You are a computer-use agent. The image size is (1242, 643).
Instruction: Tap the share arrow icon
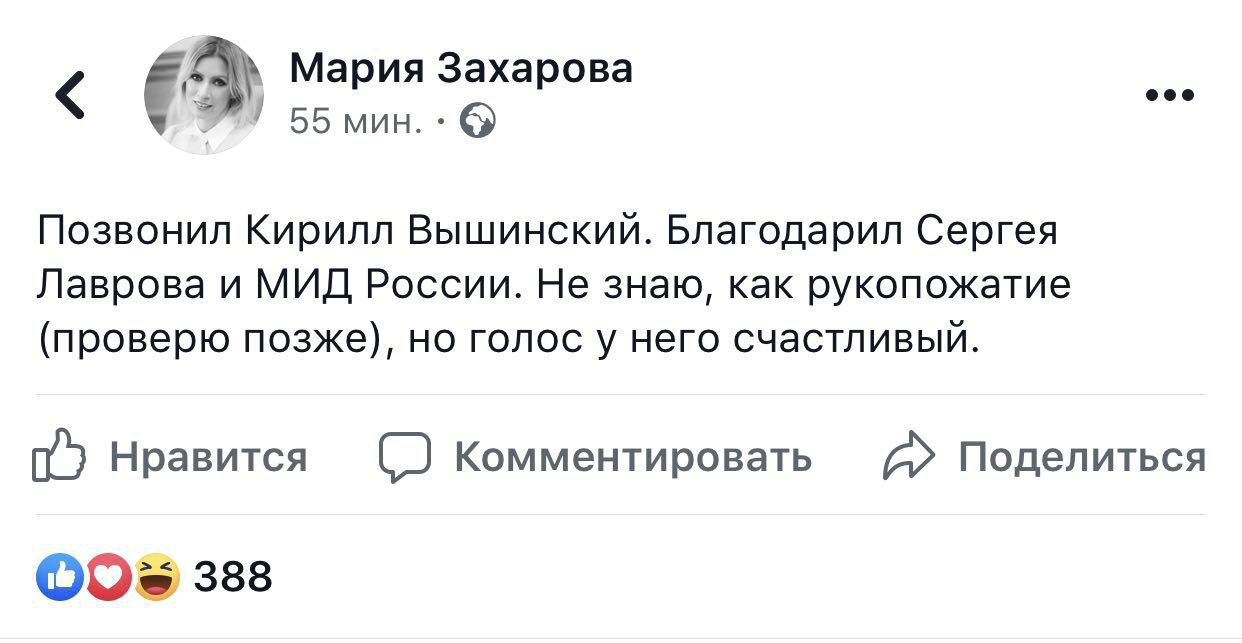(x=908, y=458)
